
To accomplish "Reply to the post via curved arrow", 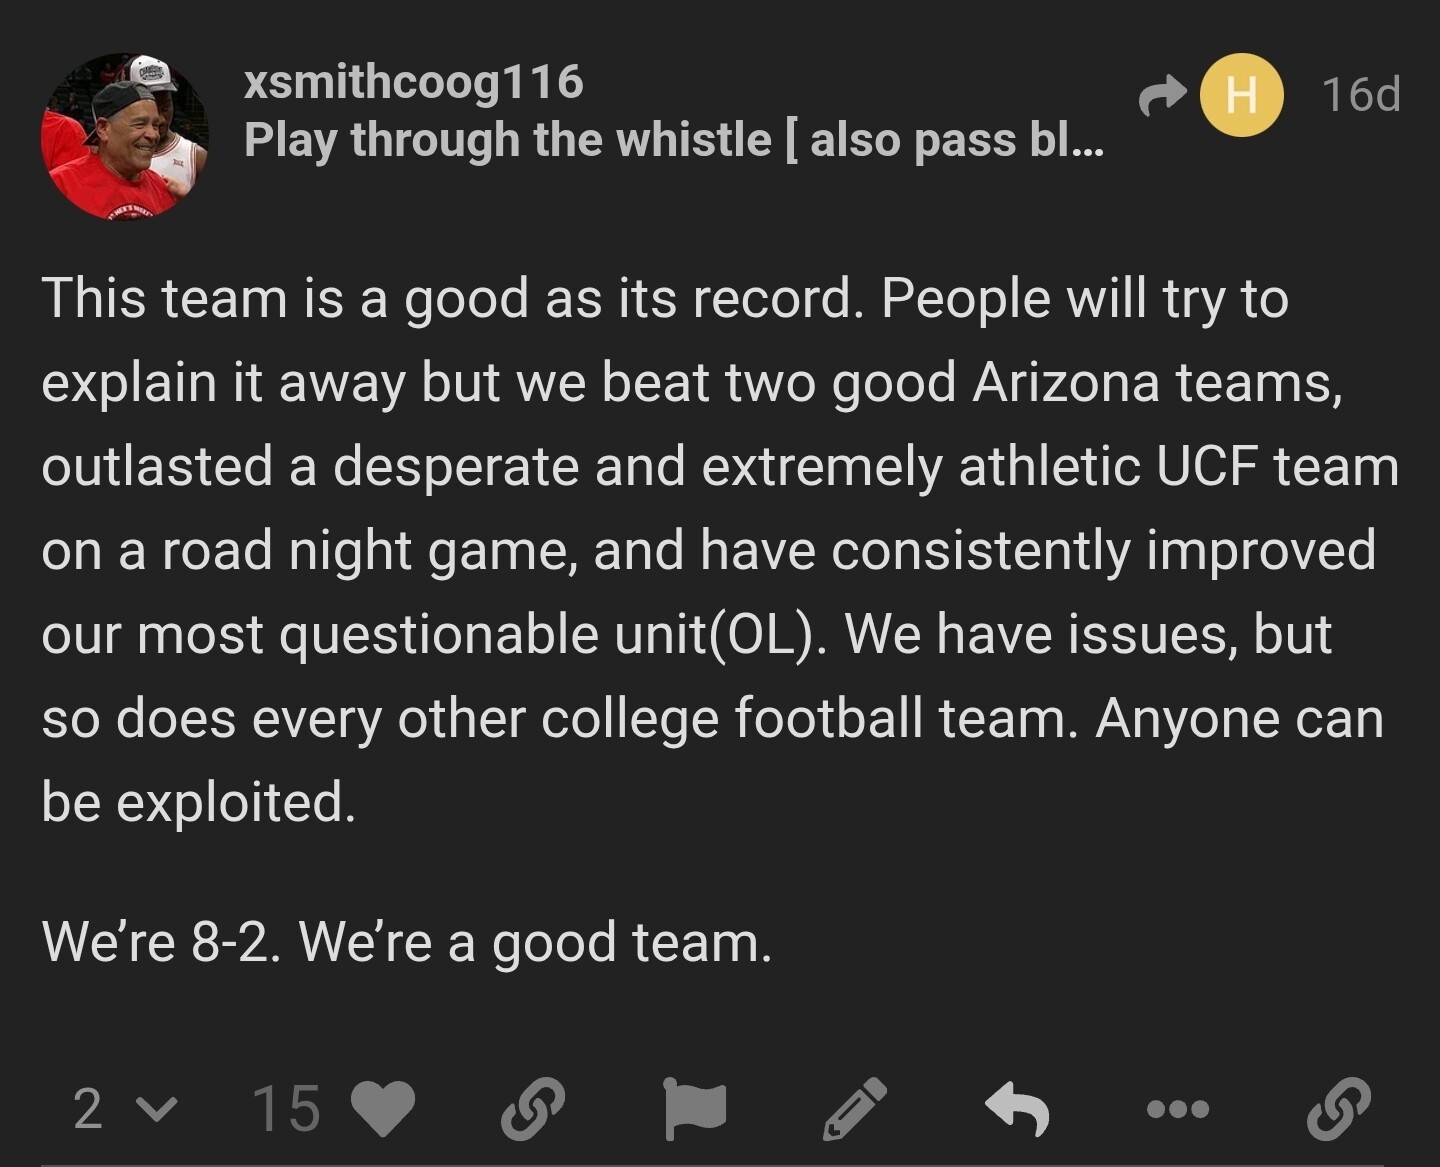I will [1017, 1109].
